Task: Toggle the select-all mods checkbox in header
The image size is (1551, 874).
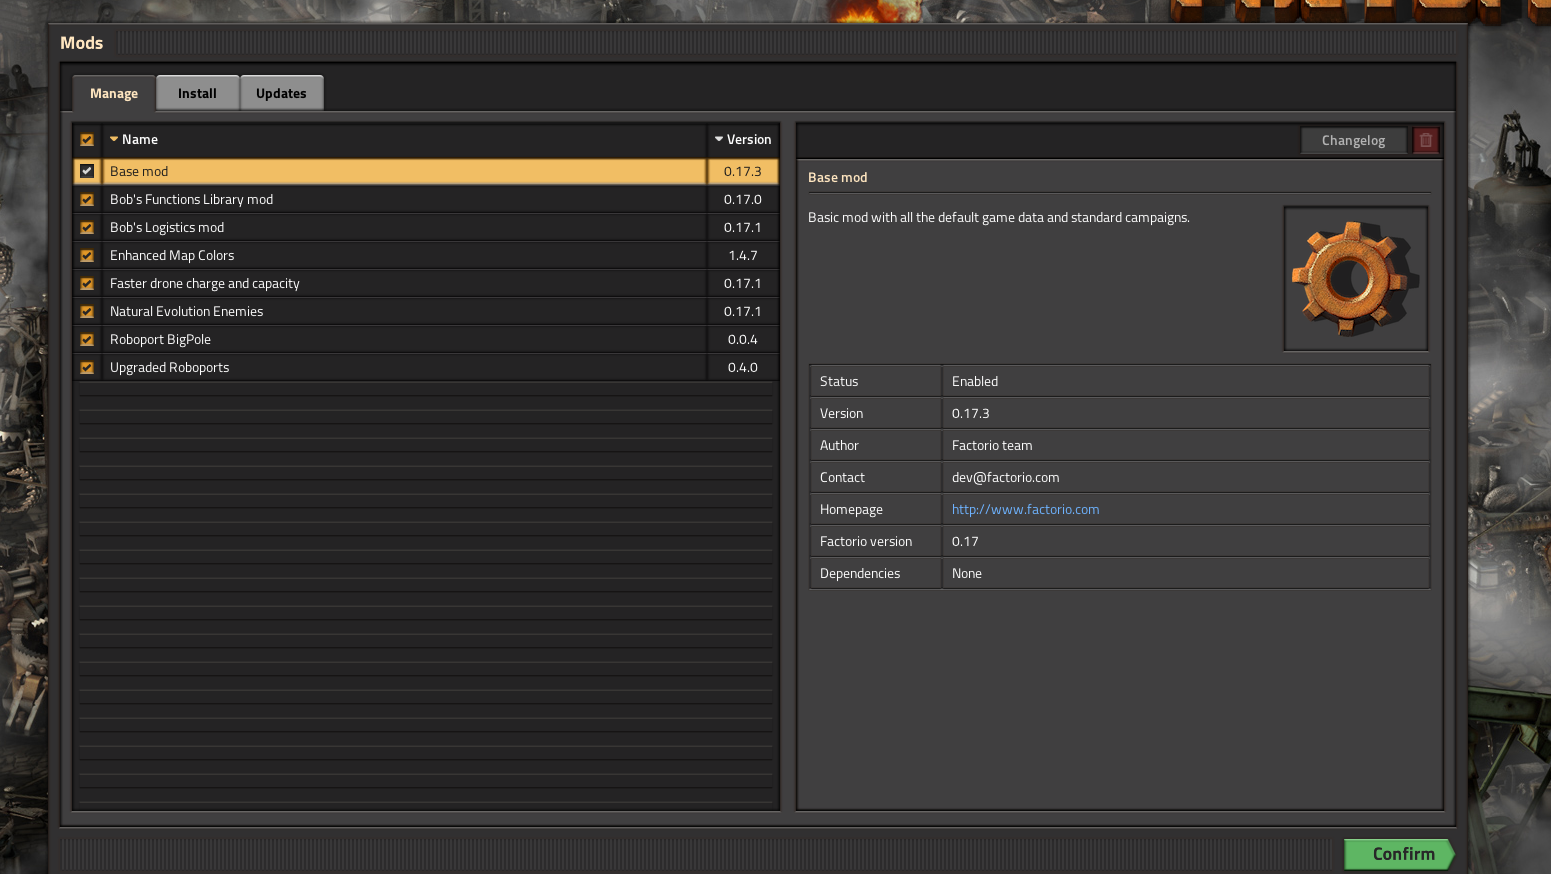Action: [87, 140]
